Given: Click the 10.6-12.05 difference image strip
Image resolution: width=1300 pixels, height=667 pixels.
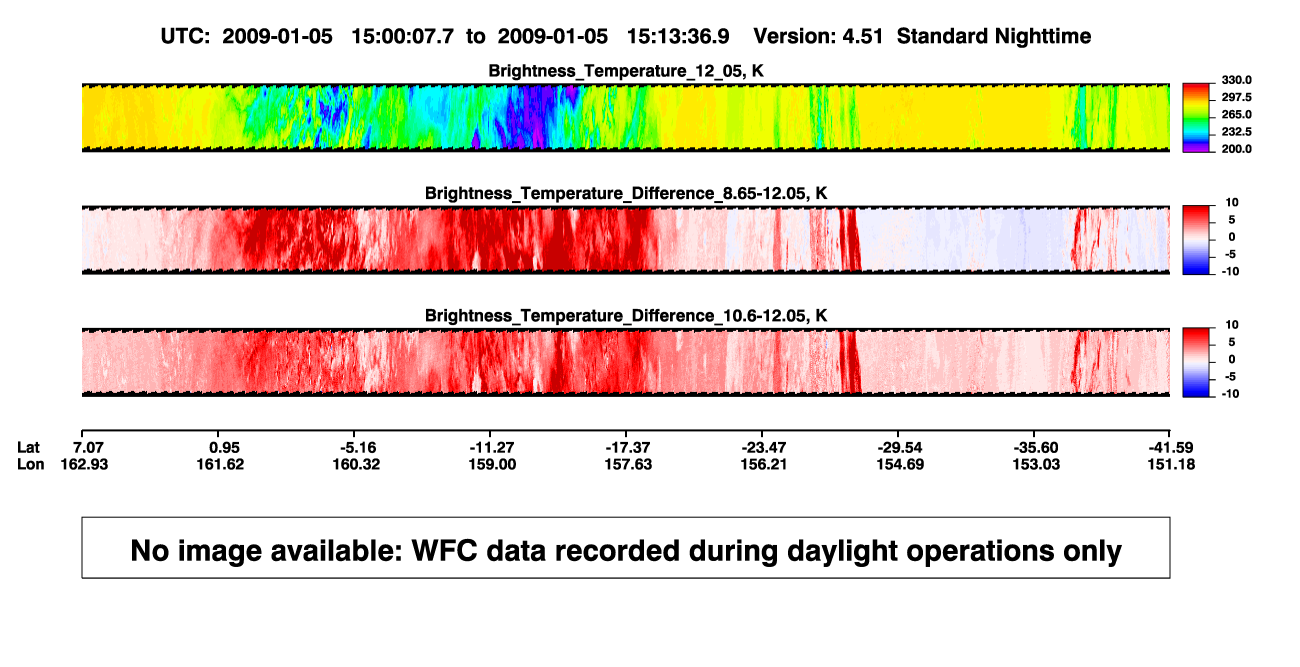Looking at the screenshot, I should [625, 362].
